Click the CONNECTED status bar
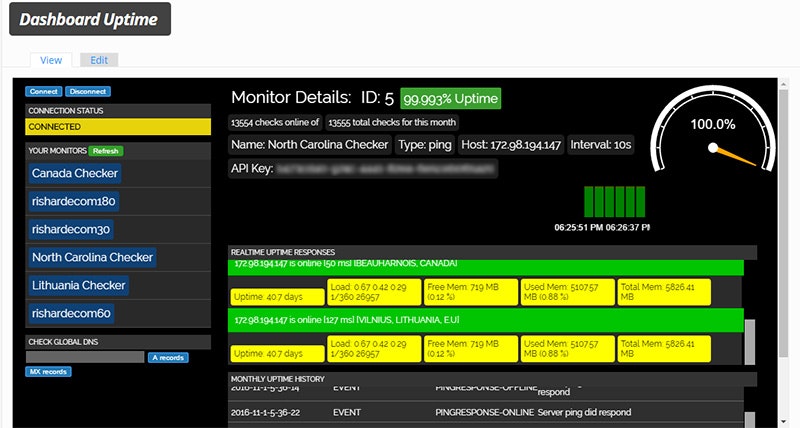 [118, 127]
